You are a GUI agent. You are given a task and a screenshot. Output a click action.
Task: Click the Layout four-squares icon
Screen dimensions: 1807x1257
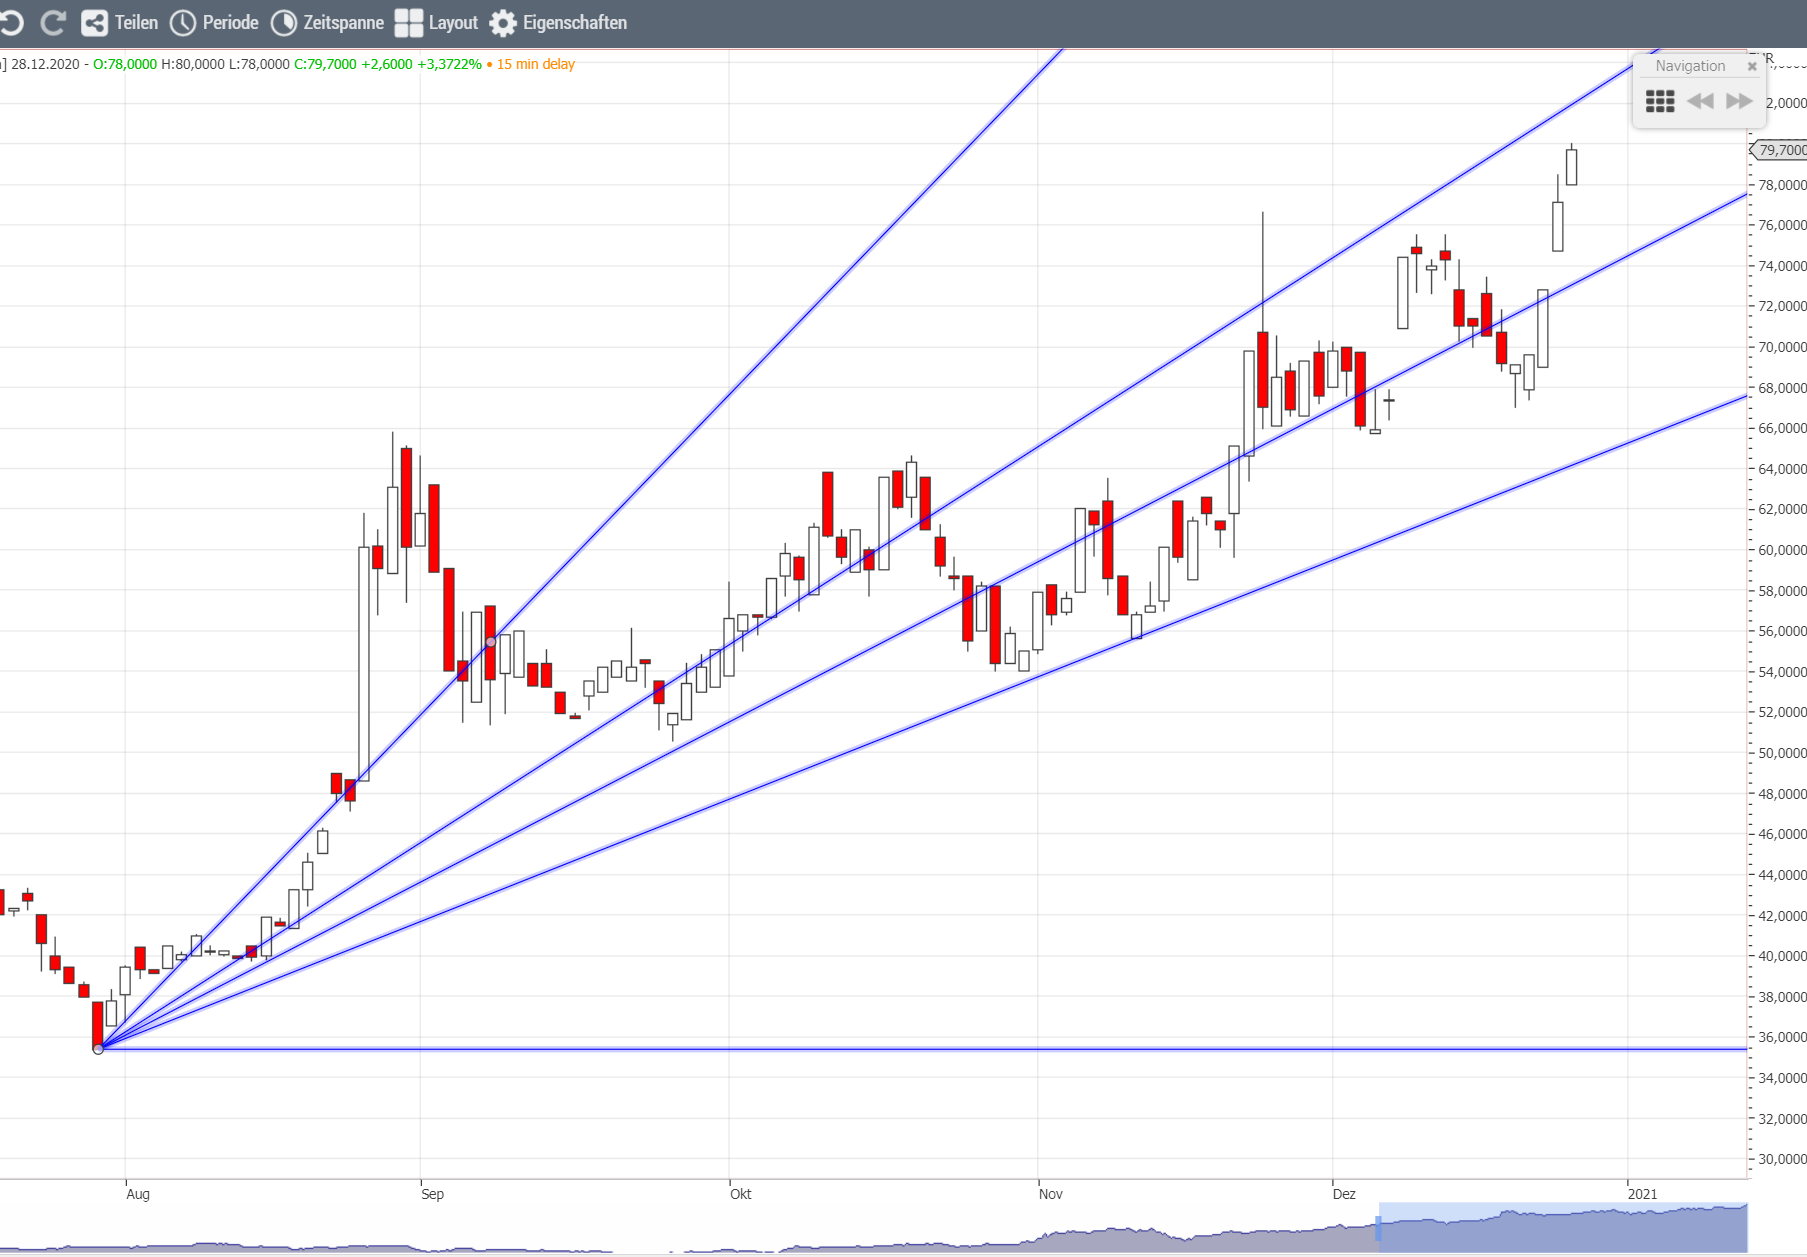tap(408, 23)
